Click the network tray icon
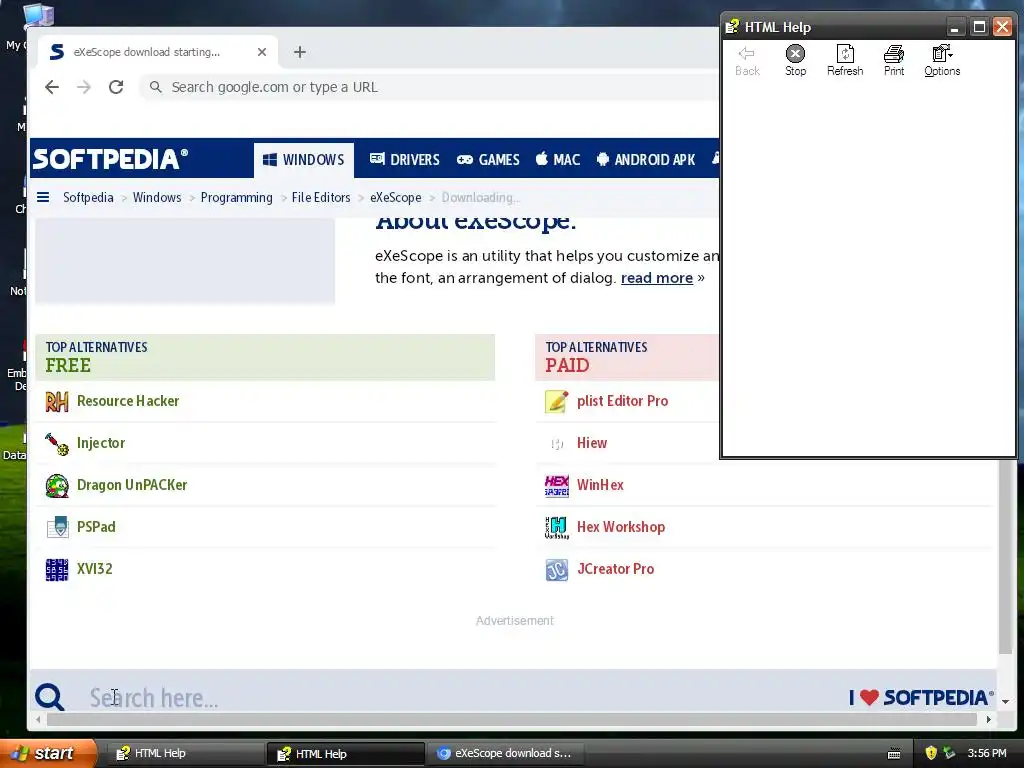 tap(949, 754)
